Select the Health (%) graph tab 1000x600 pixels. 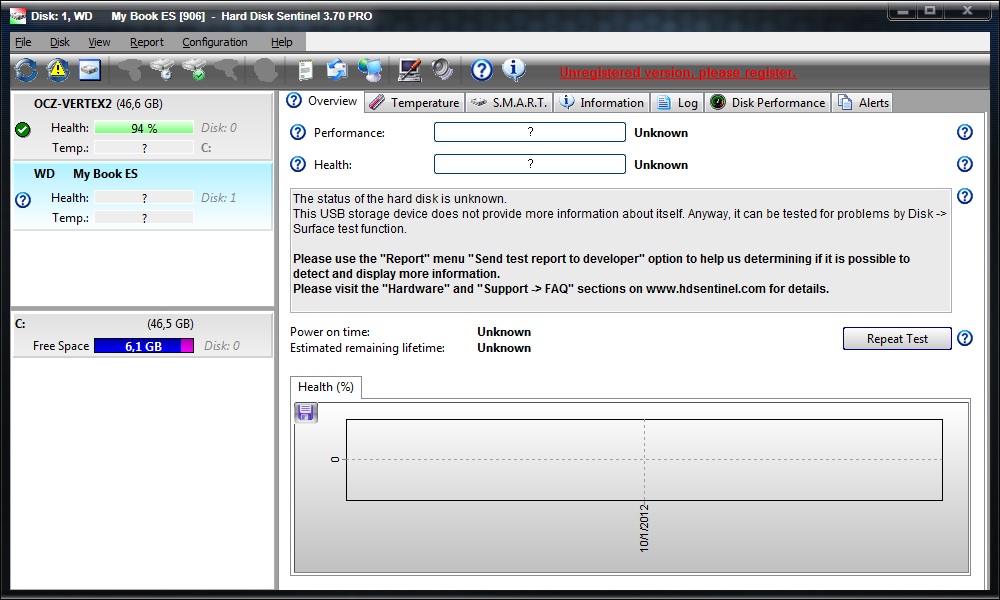click(326, 387)
